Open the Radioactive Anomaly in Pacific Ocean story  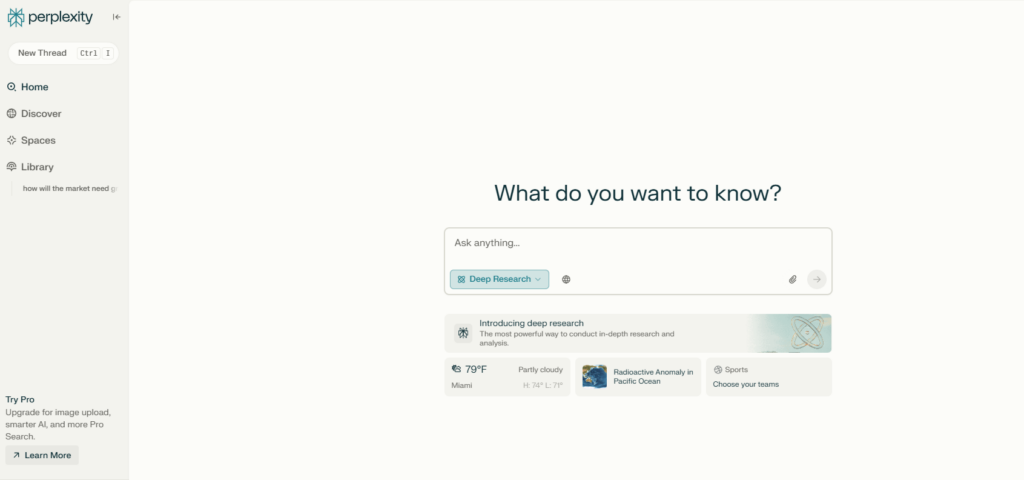[x=638, y=377]
